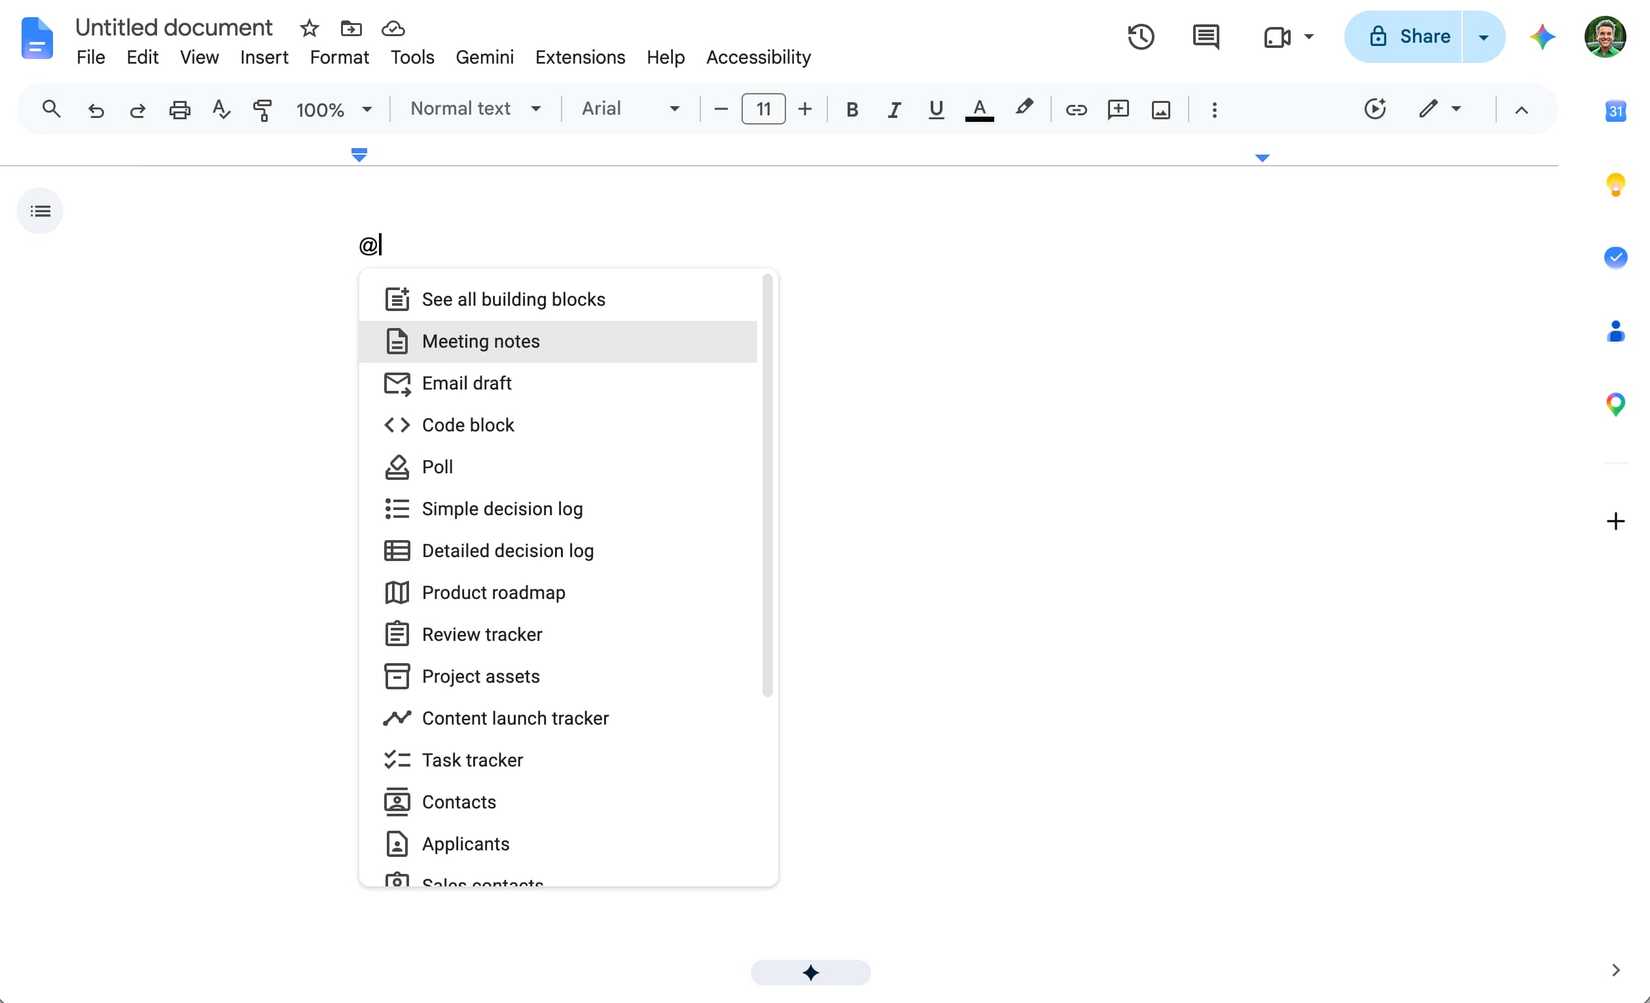Insert a Code block
Image resolution: width=1650 pixels, height=1003 pixels.
click(x=558, y=425)
